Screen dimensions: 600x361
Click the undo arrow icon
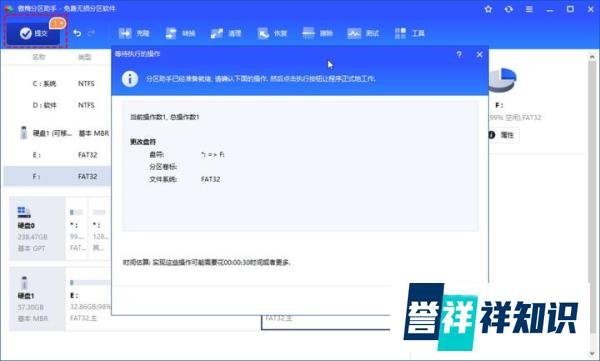point(77,33)
